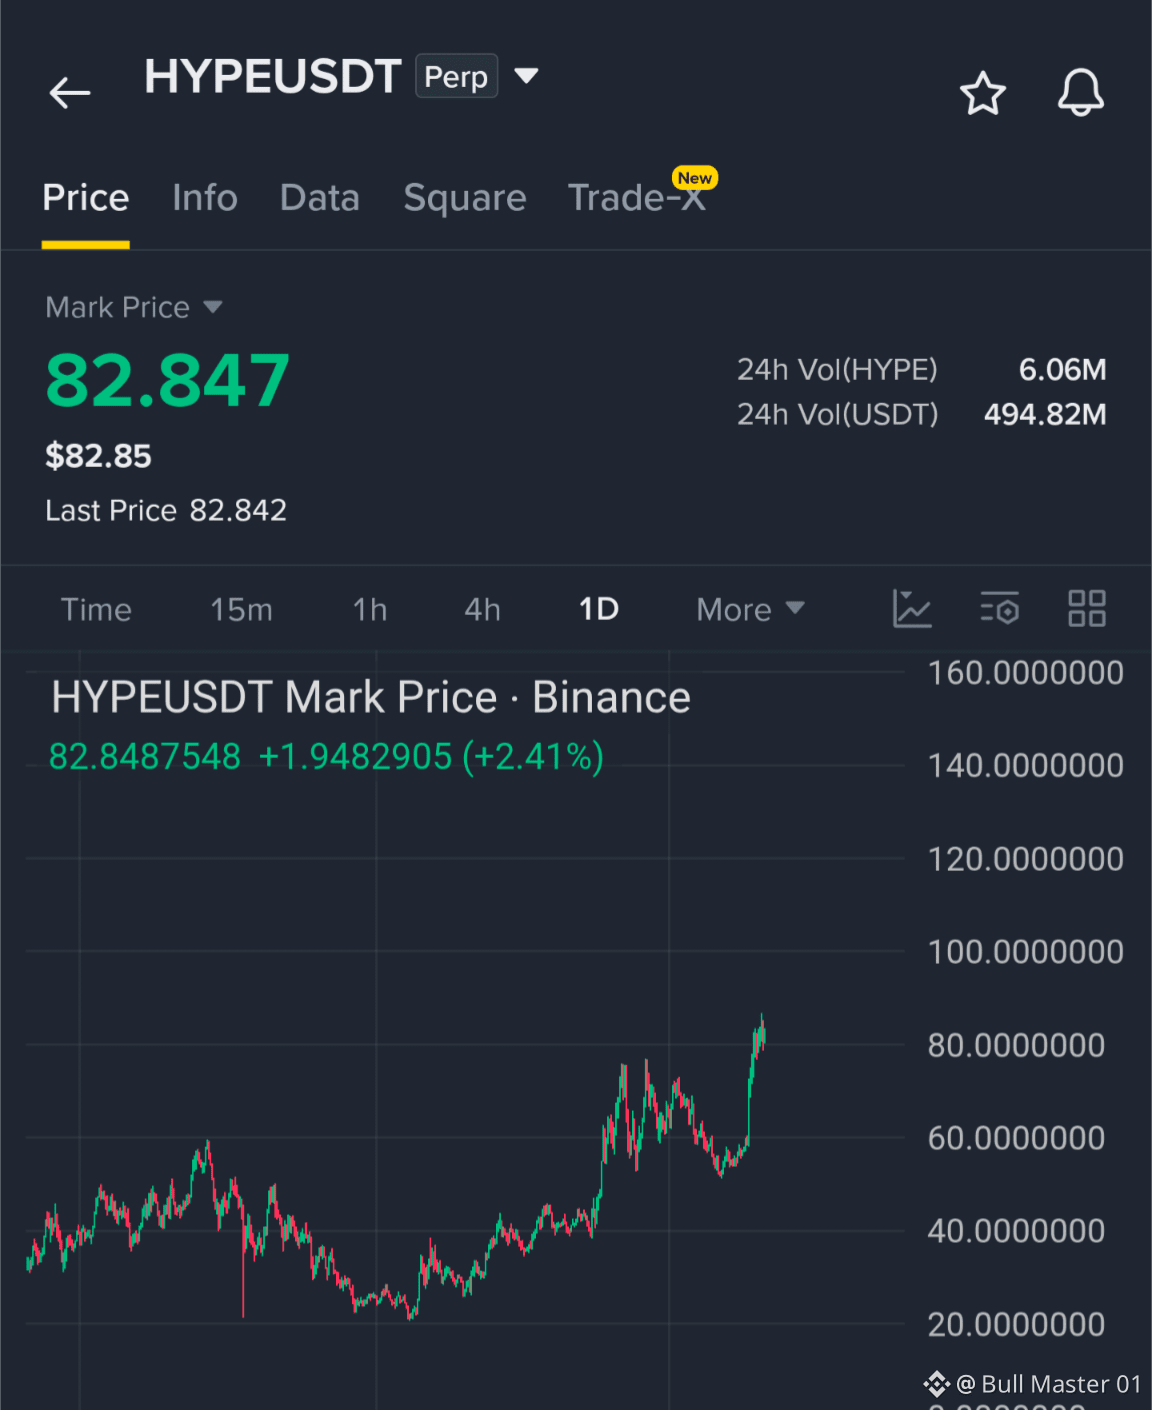Switch to the Info tab
1152x1410 pixels.
[x=205, y=198]
